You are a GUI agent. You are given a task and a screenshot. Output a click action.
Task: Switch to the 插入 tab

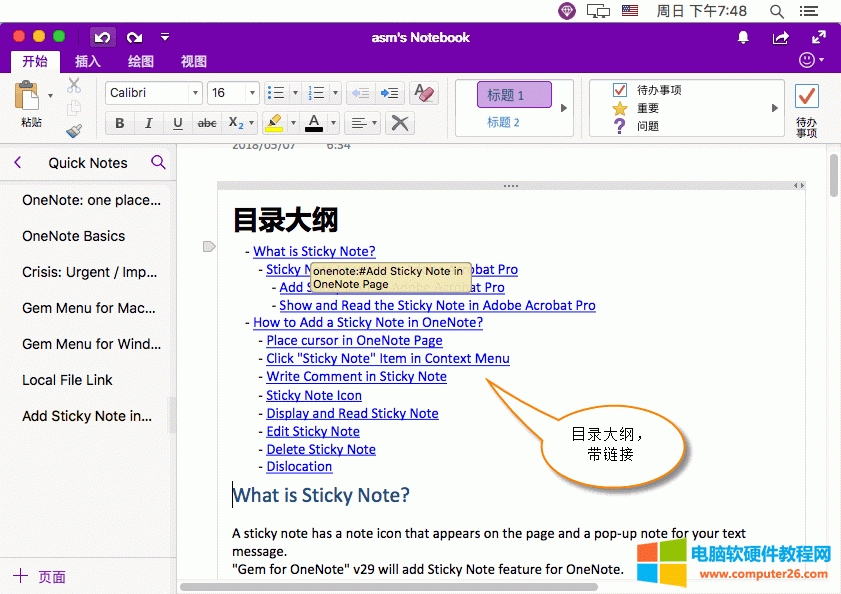coord(88,62)
